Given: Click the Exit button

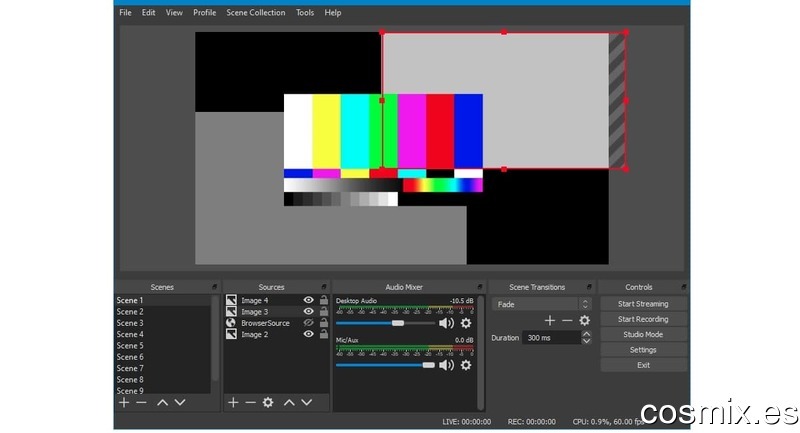Looking at the screenshot, I should coord(643,365).
